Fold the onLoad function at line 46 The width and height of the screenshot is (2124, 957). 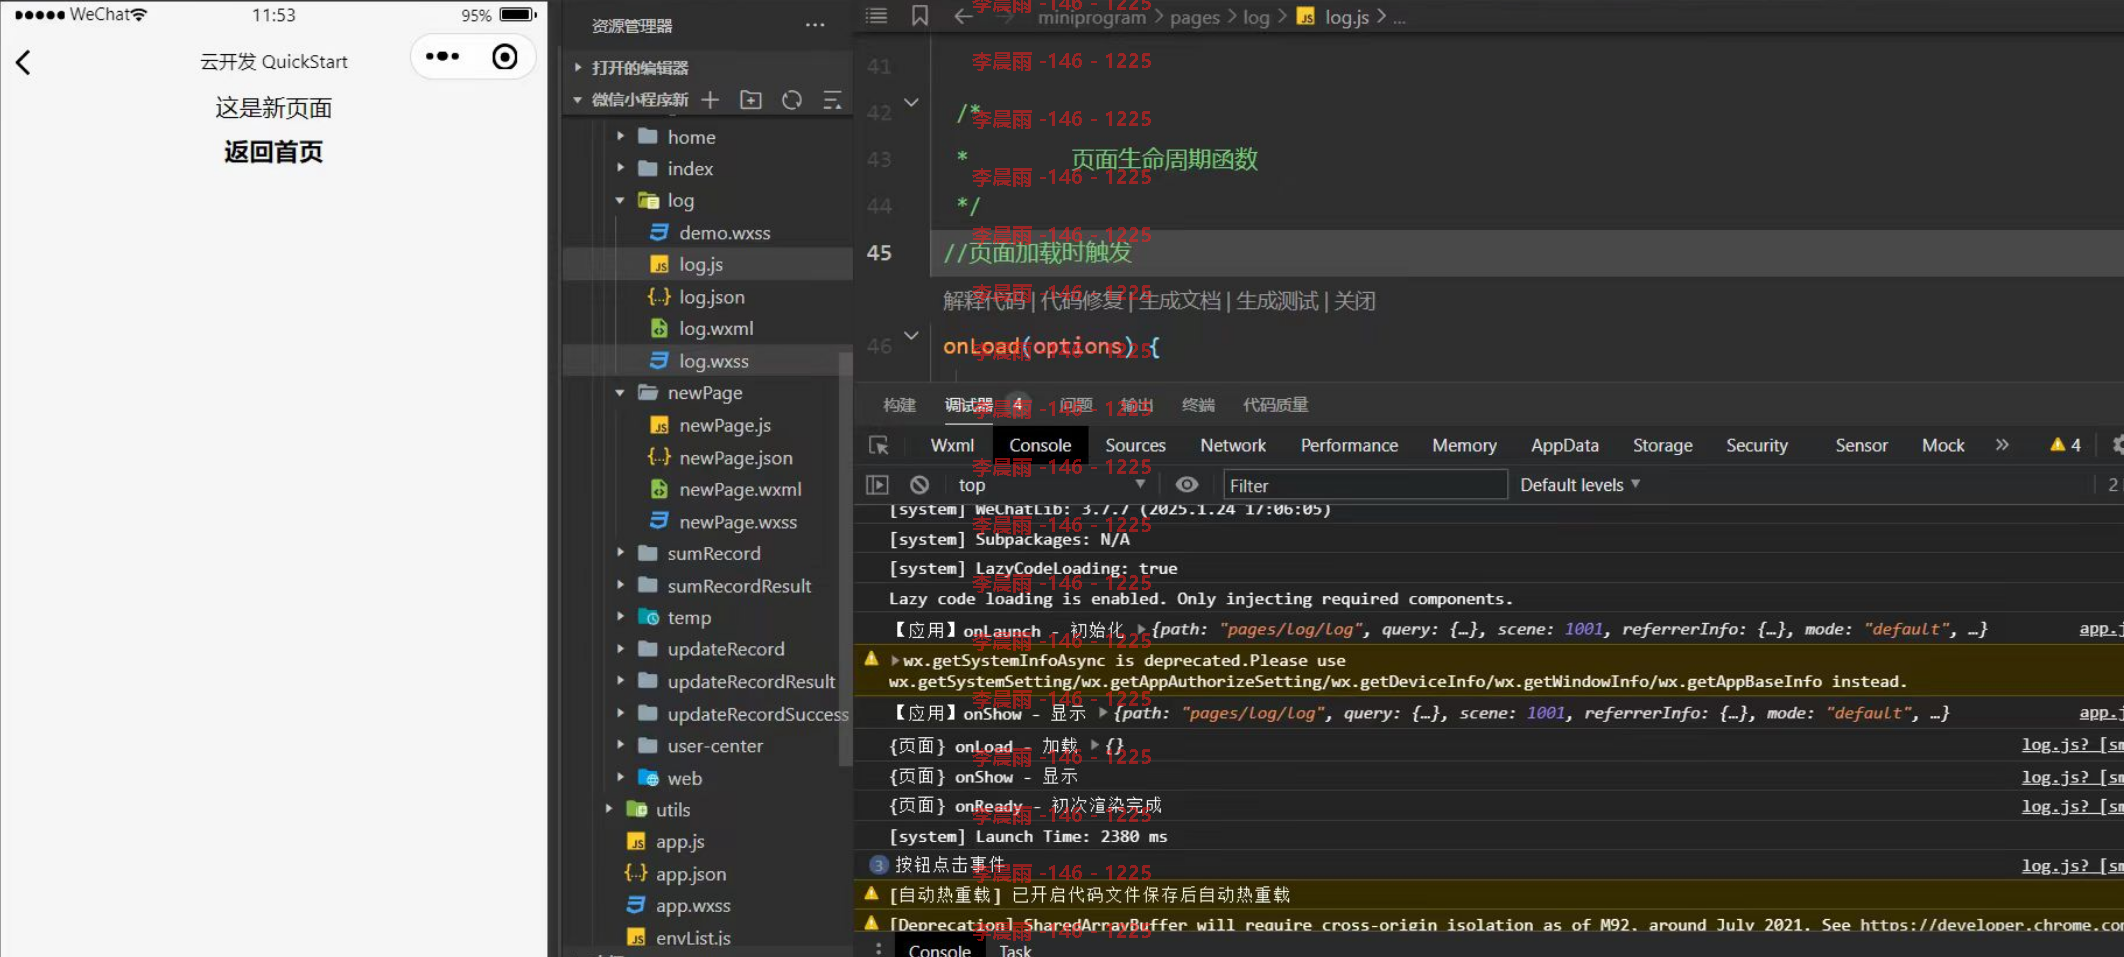point(911,336)
